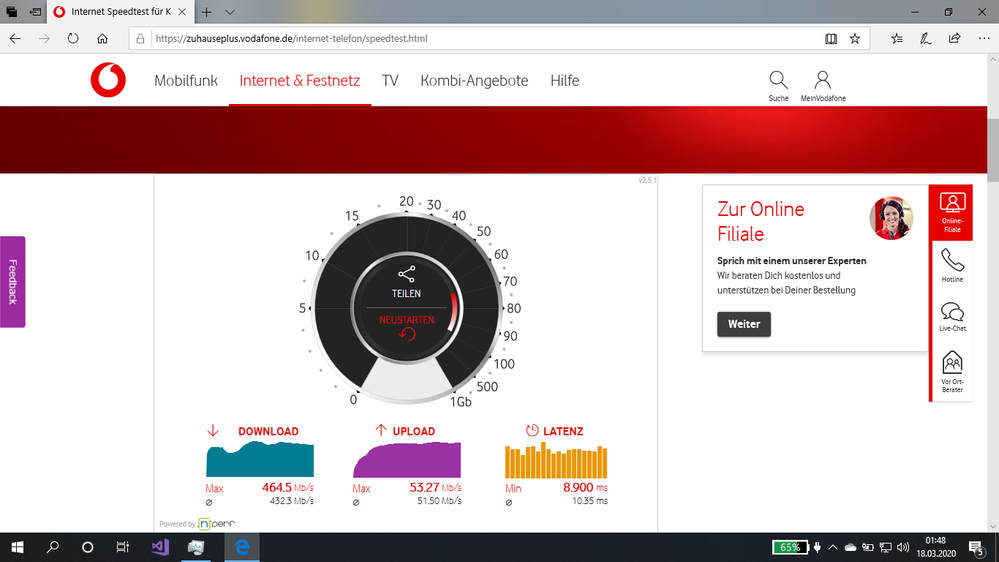The image size is (999, 562).
Task: Expand the tab preview chevron
Action: tap(230, 12)
